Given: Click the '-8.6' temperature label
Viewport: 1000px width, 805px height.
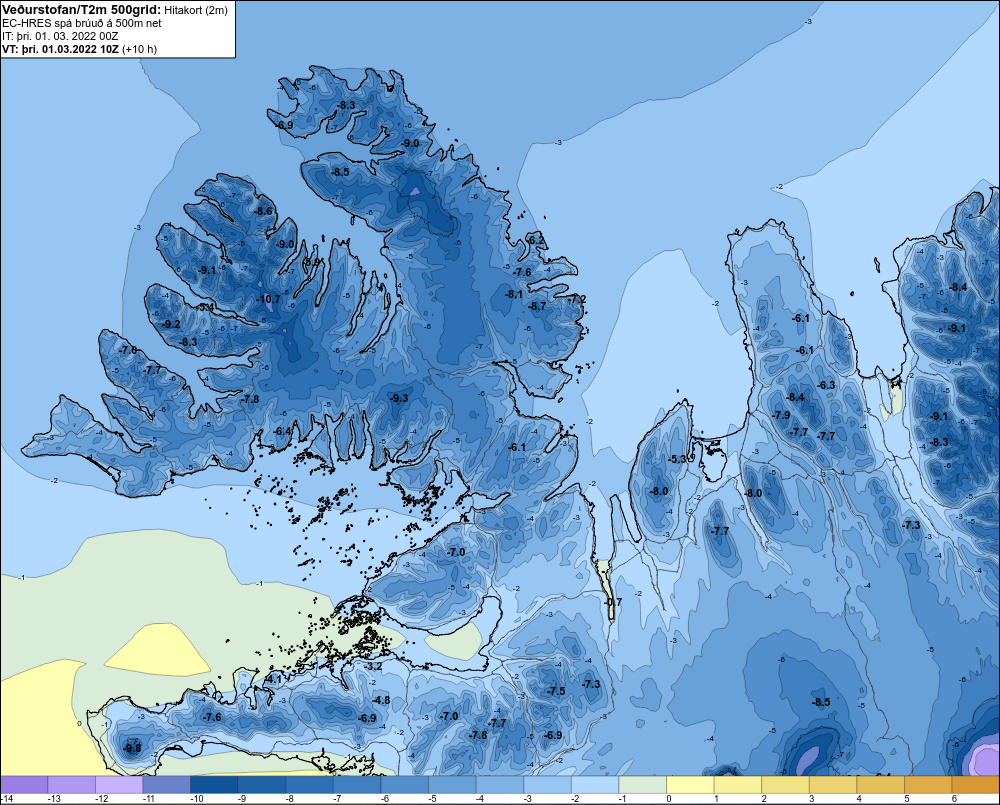Looking at the screenshot, I should tap(263, 211).
